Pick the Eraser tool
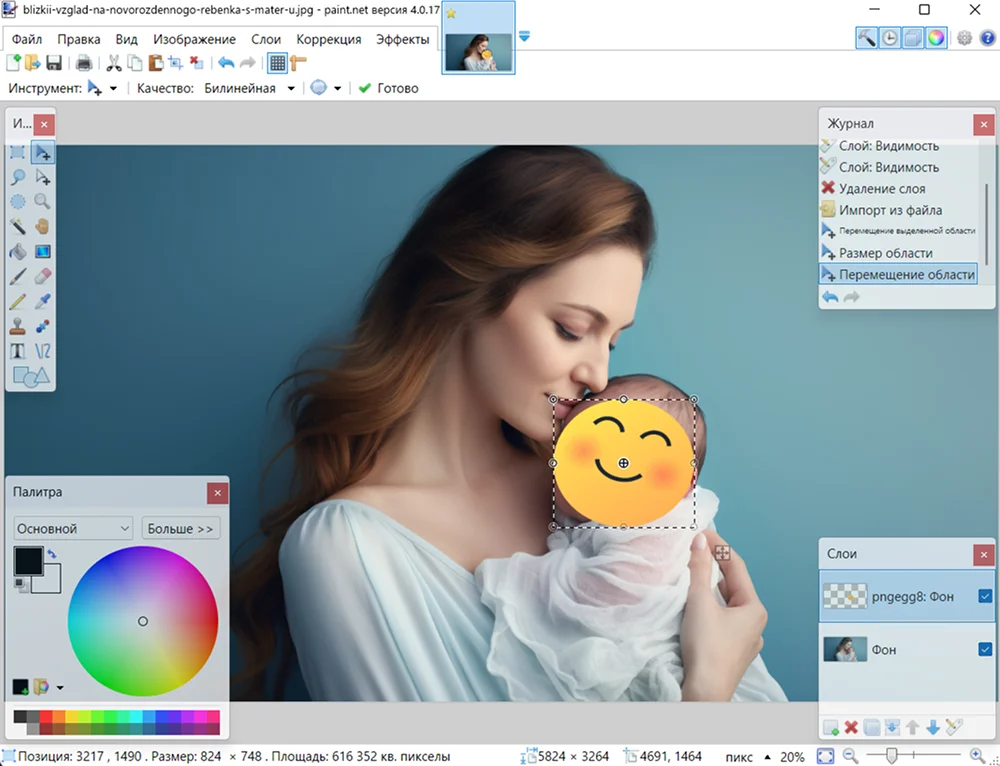The height and width of the screenshot is (766, 1000). tap(42, 277)
